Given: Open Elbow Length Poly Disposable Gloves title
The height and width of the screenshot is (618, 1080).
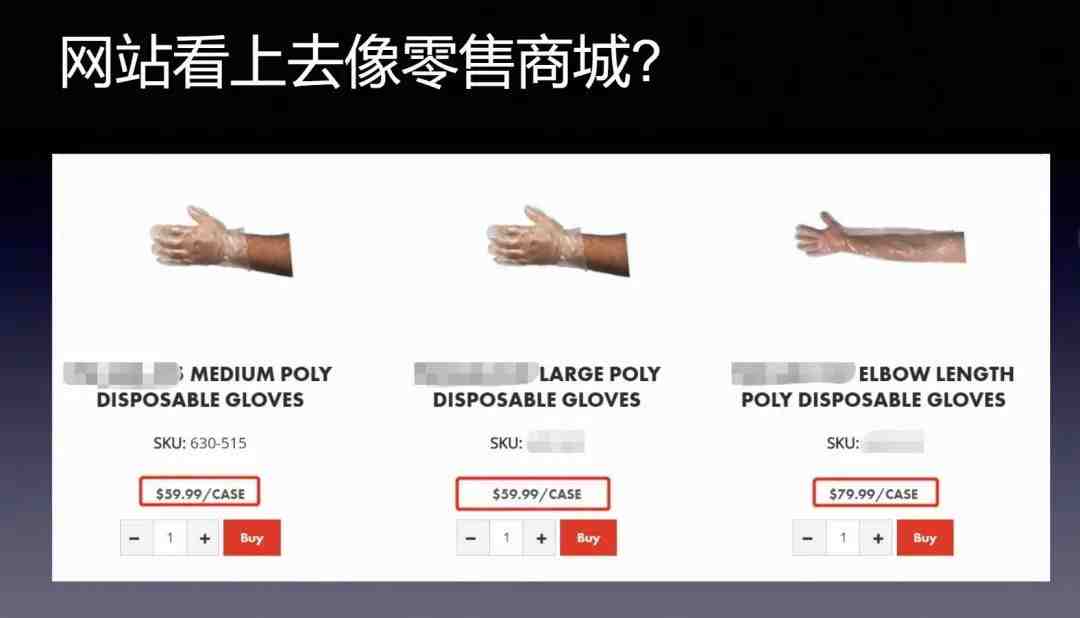Looking at the screenshot, I should tap(873, 387).
